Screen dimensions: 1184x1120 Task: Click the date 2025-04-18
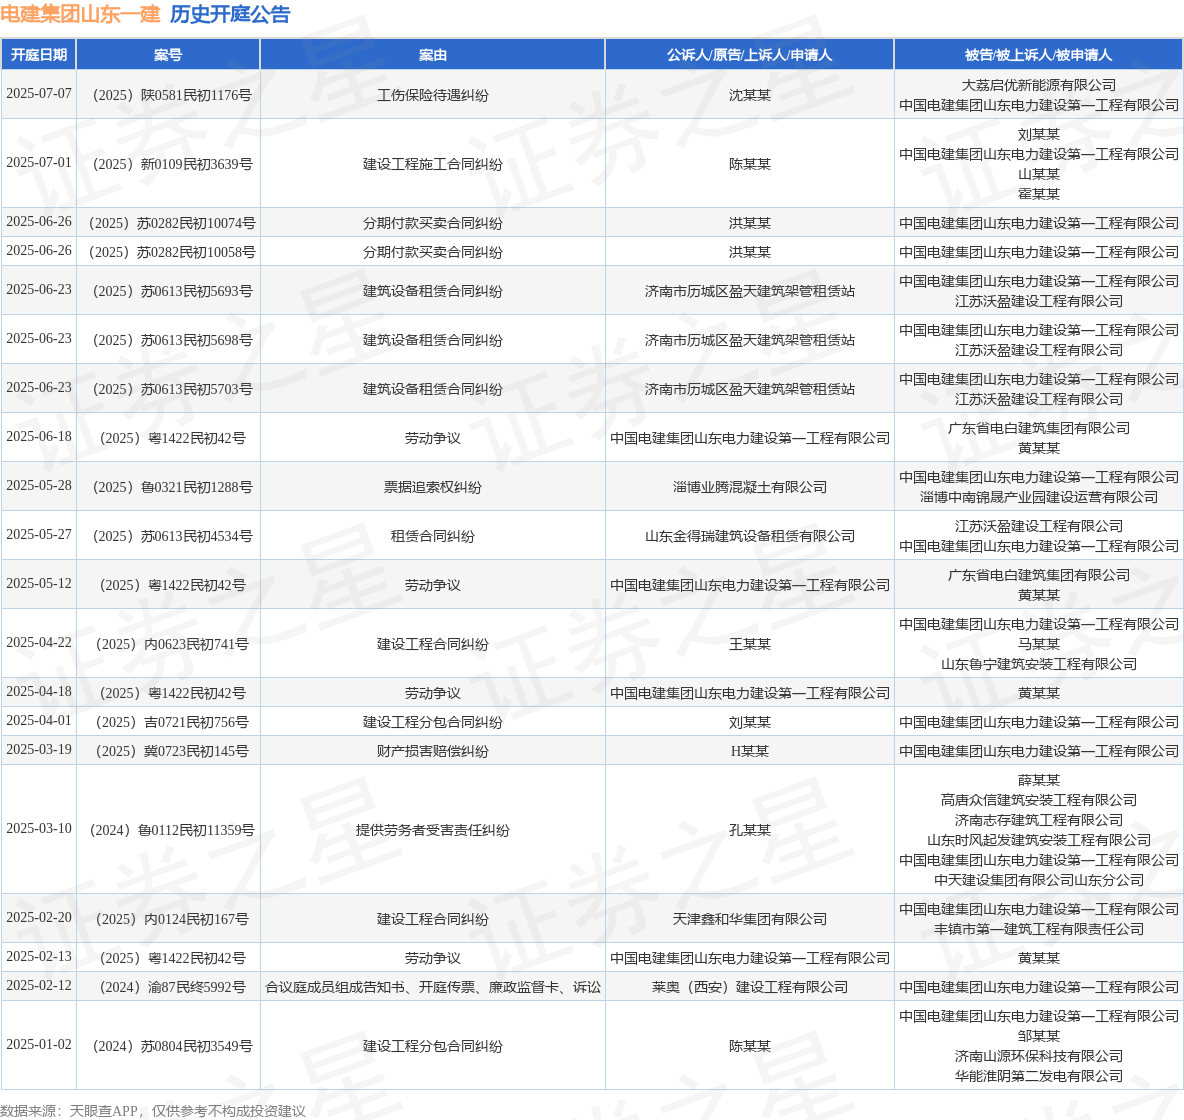39,692
